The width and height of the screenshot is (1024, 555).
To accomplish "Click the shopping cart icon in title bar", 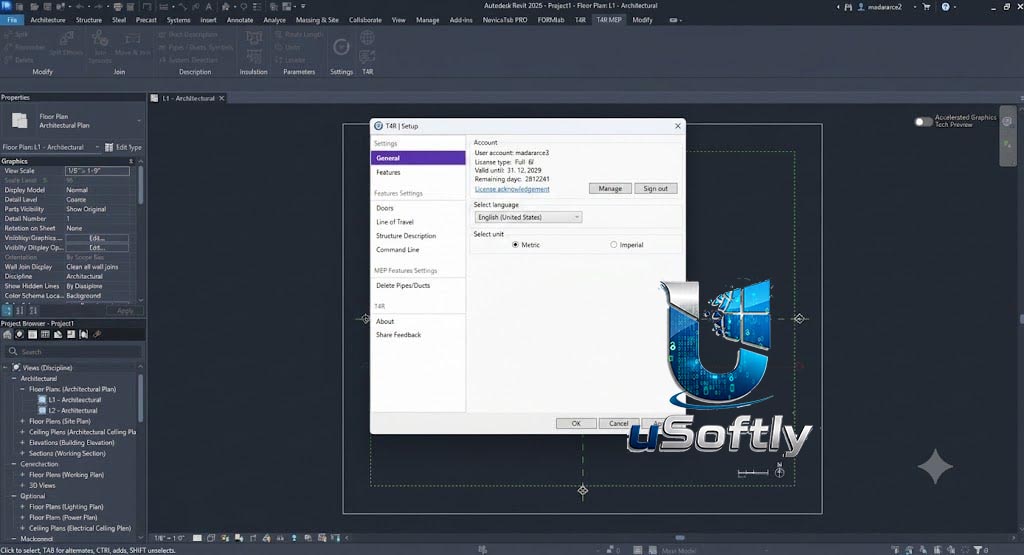I will tap(926, 7).
